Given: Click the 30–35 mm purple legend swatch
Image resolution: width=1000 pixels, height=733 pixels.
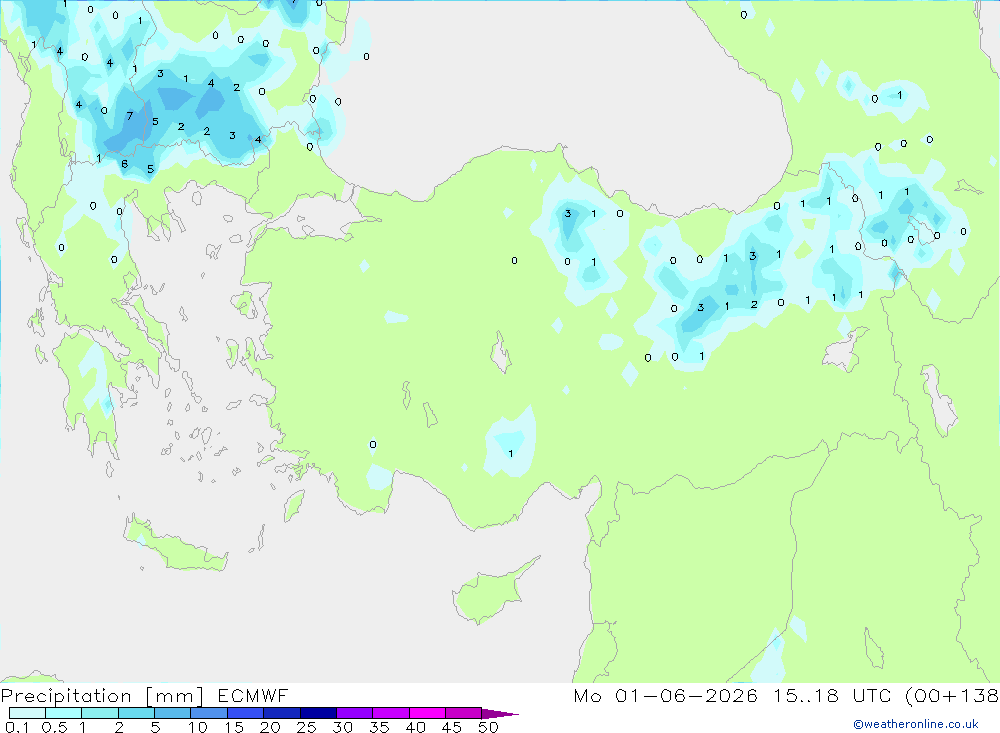Looking at the screenshot, I should (355, 713).
